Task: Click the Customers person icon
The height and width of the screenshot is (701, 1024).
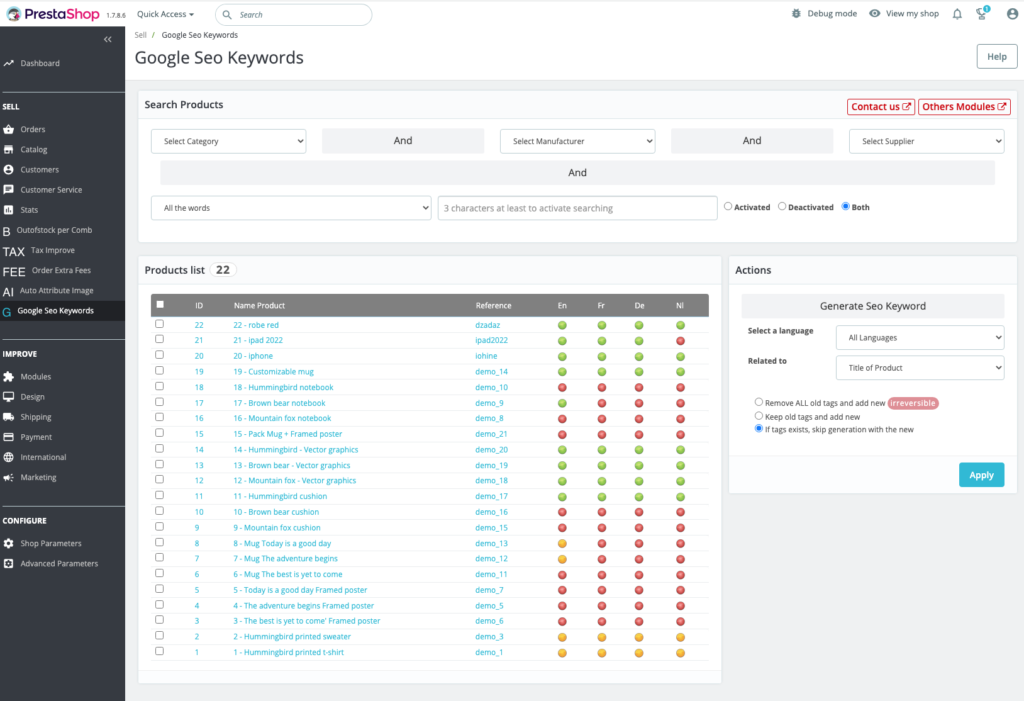Action: [x=8, y=169]
